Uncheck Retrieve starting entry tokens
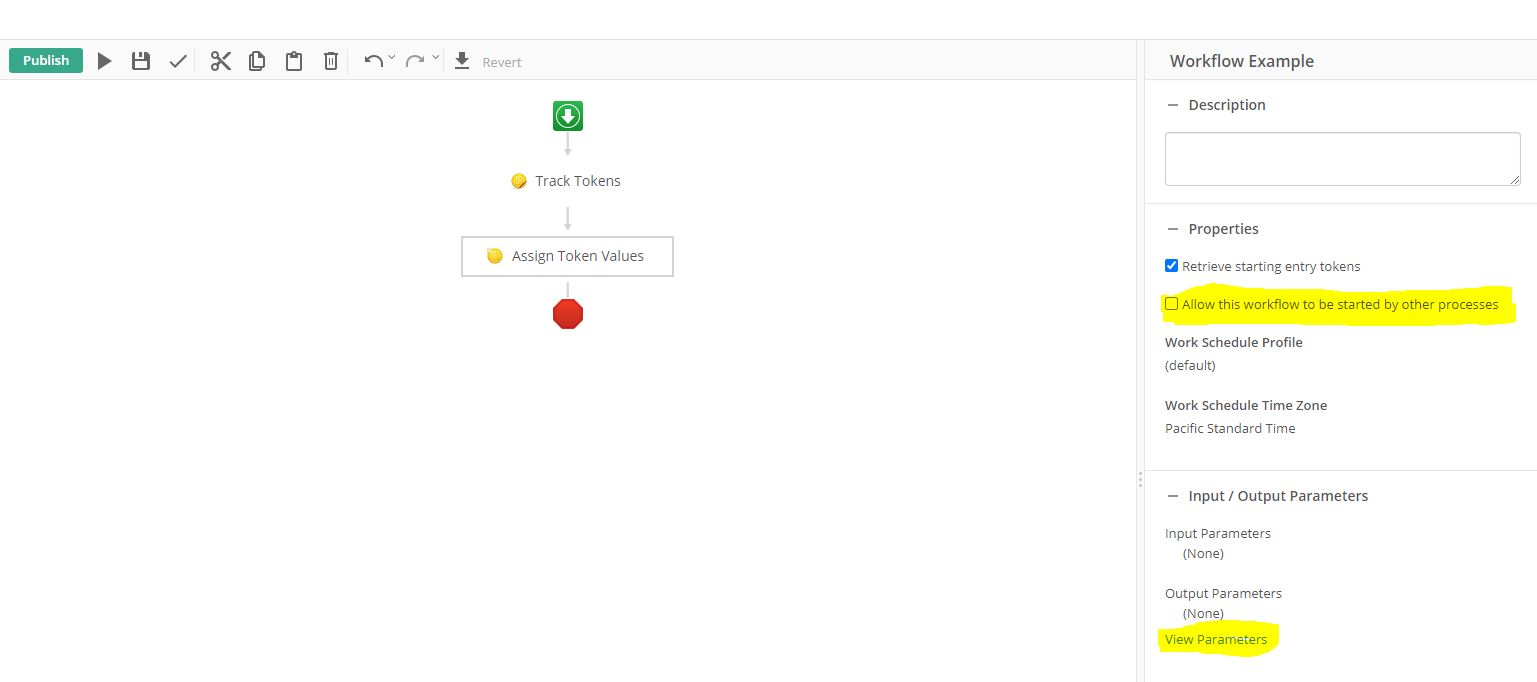1537x682 pixels. tap(1172, 266)
